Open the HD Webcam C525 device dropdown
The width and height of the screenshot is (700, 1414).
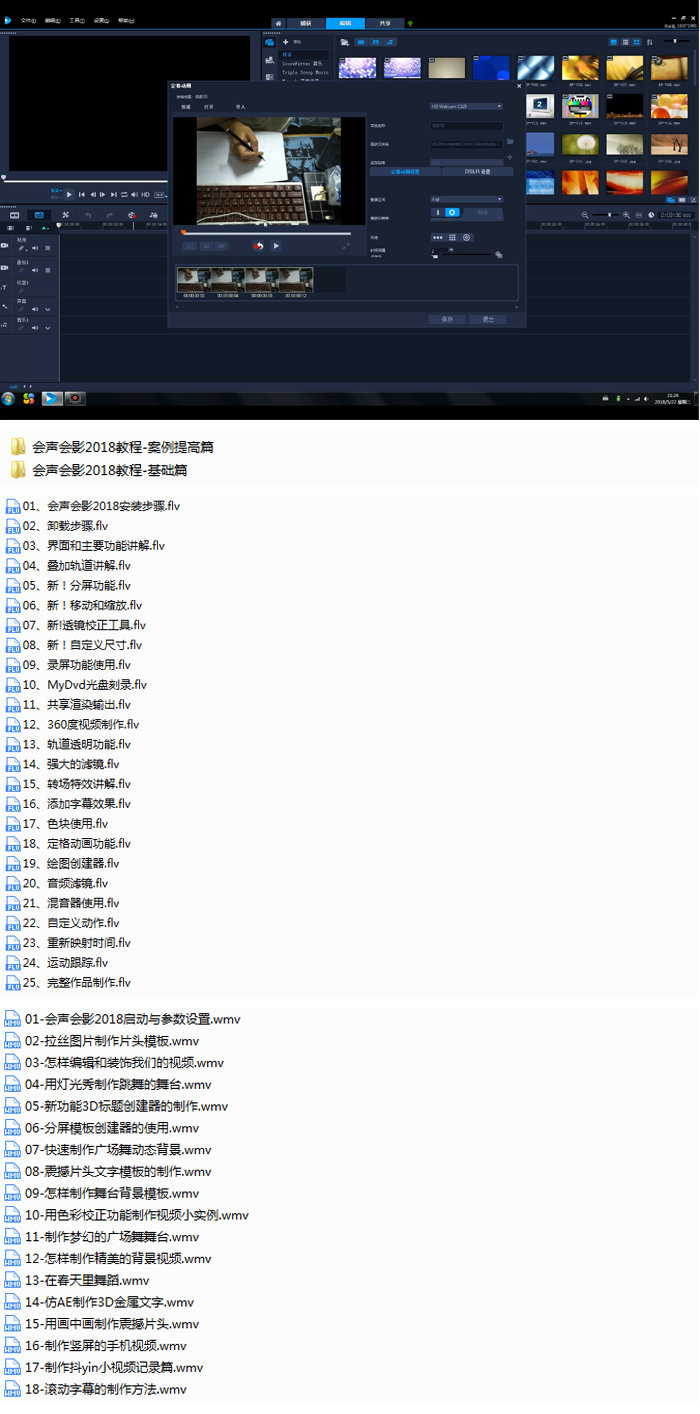pos(466,105)
